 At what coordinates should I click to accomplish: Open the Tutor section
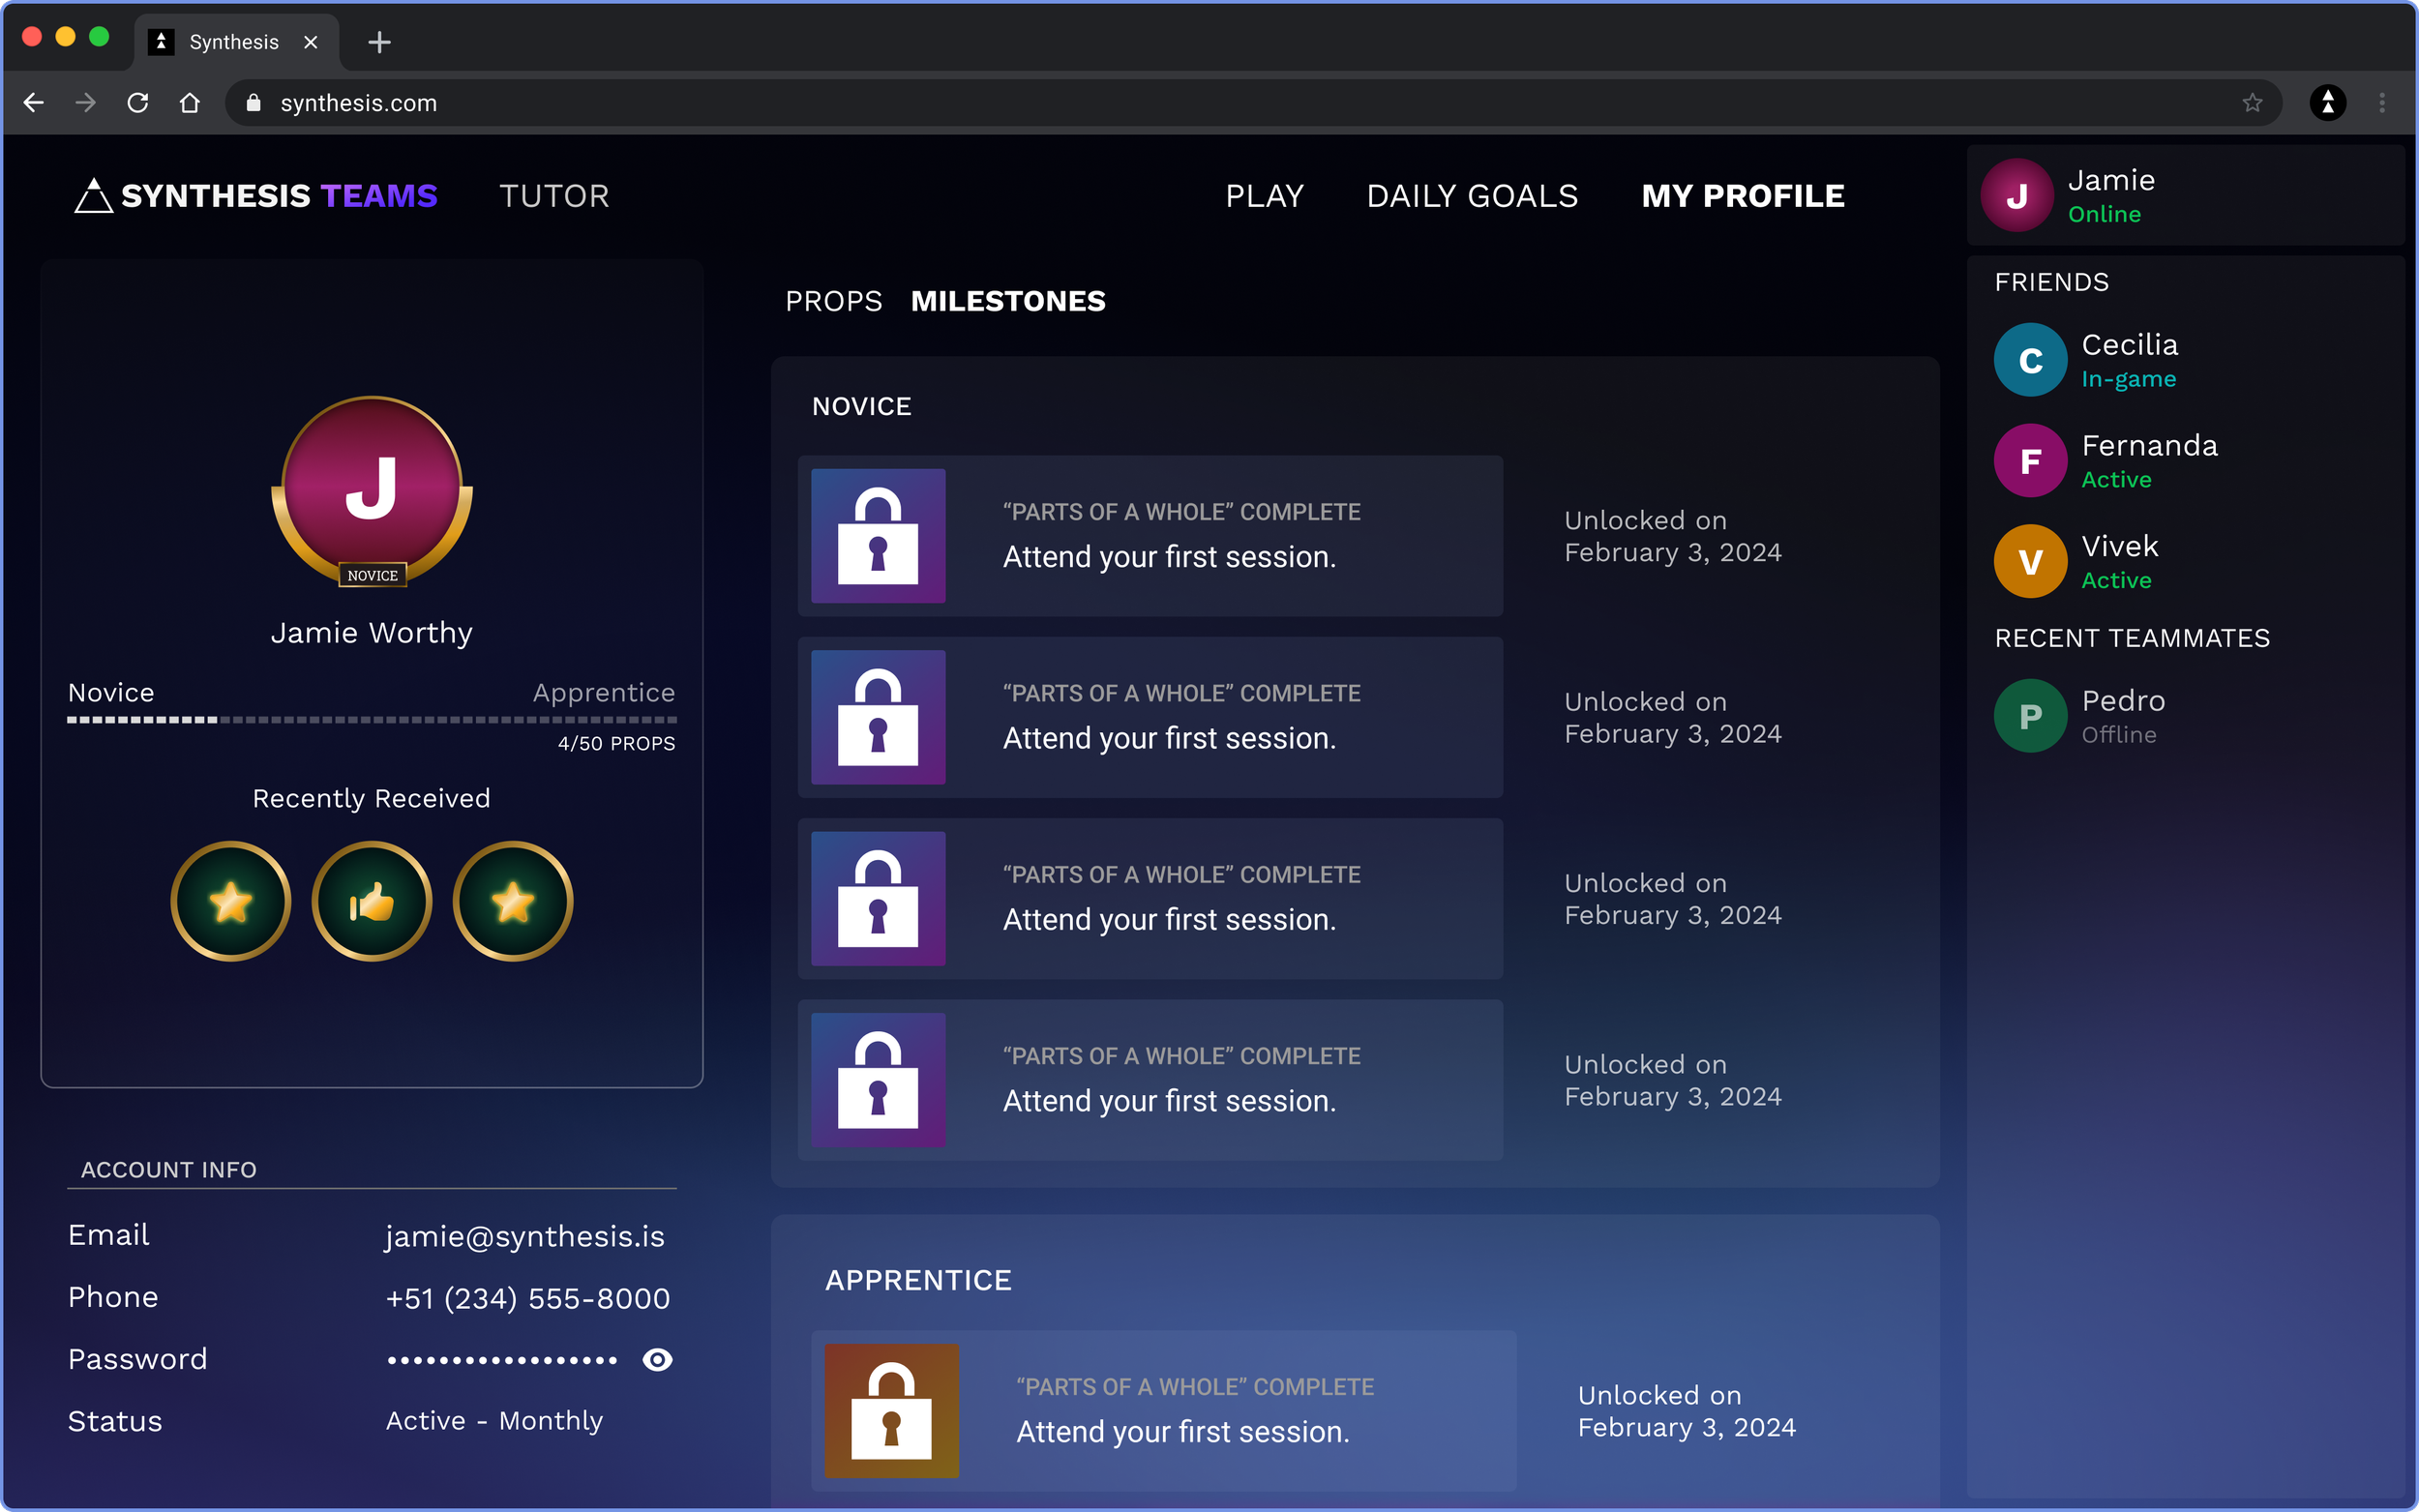point(555,196)
